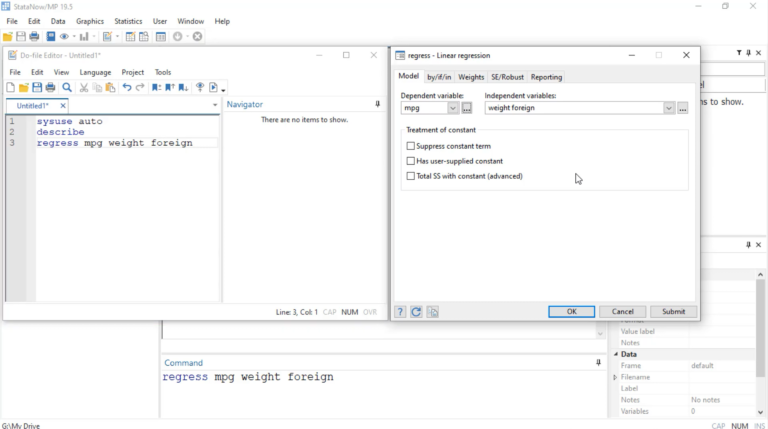Open the Reporting tab

(546, 77)
